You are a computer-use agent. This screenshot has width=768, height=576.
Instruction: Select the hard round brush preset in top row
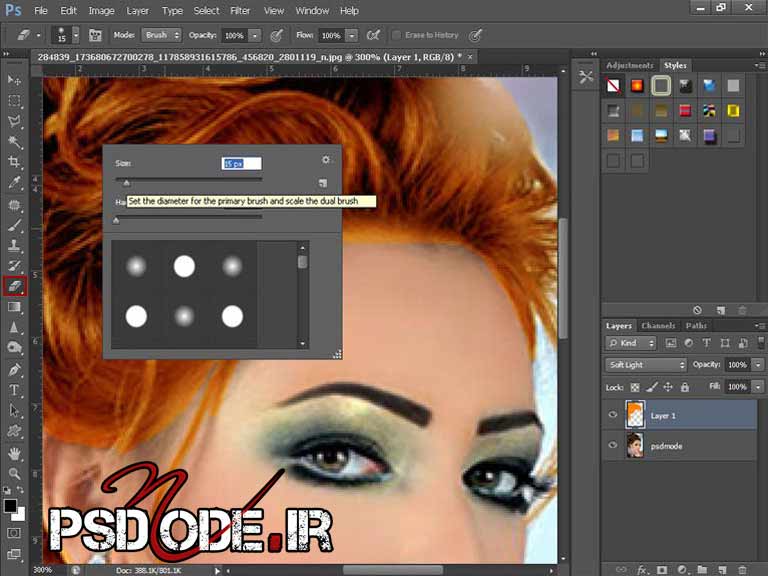coord(184,266)
